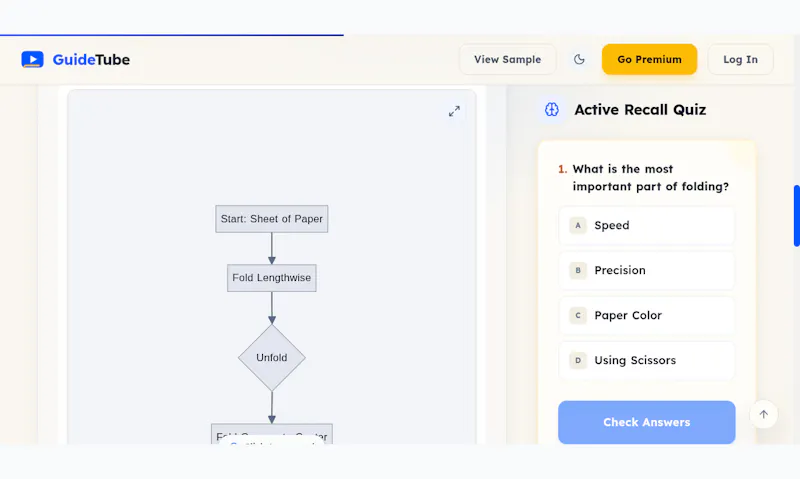Click the page's blue vertical scrollbar thumb
The width and height of the screenshot is (800, 479).
click(796, 216)
